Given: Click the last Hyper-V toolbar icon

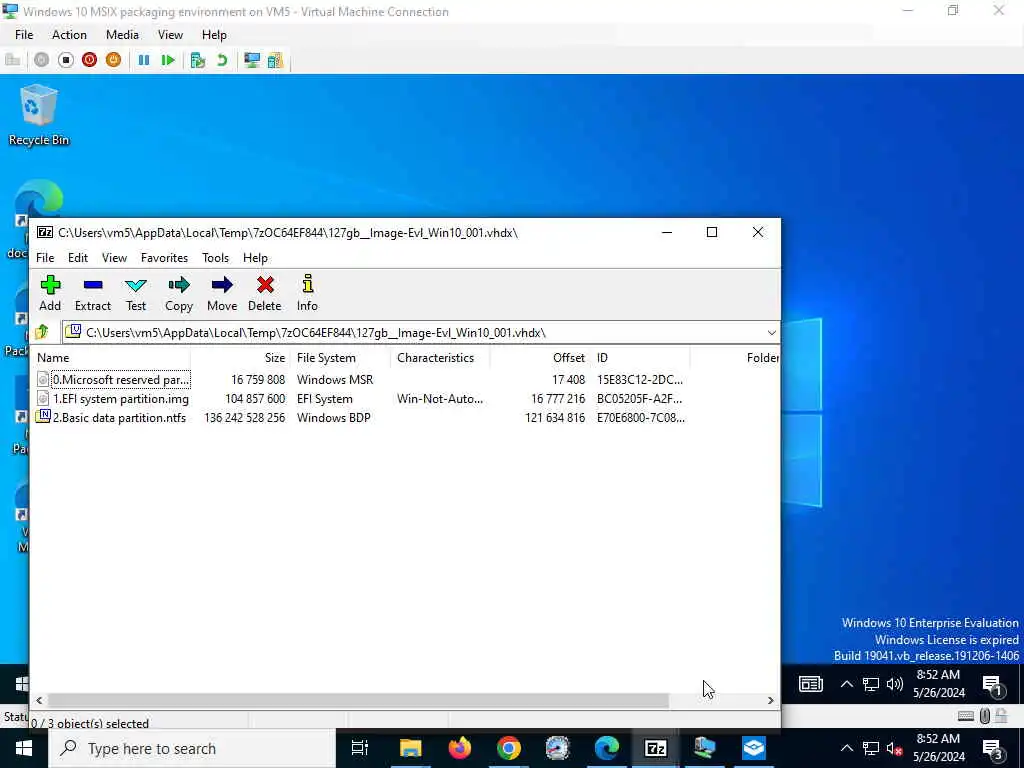Looking at the screenshot, I should 275,60.
